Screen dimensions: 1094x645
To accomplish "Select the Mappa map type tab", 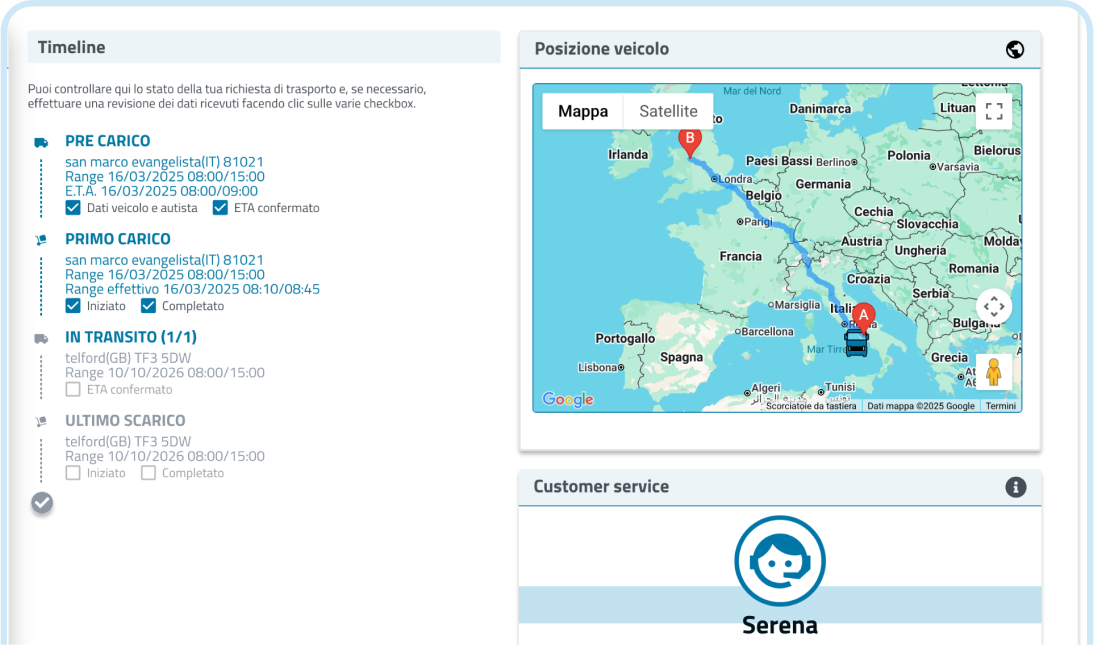I will point(583,111).
